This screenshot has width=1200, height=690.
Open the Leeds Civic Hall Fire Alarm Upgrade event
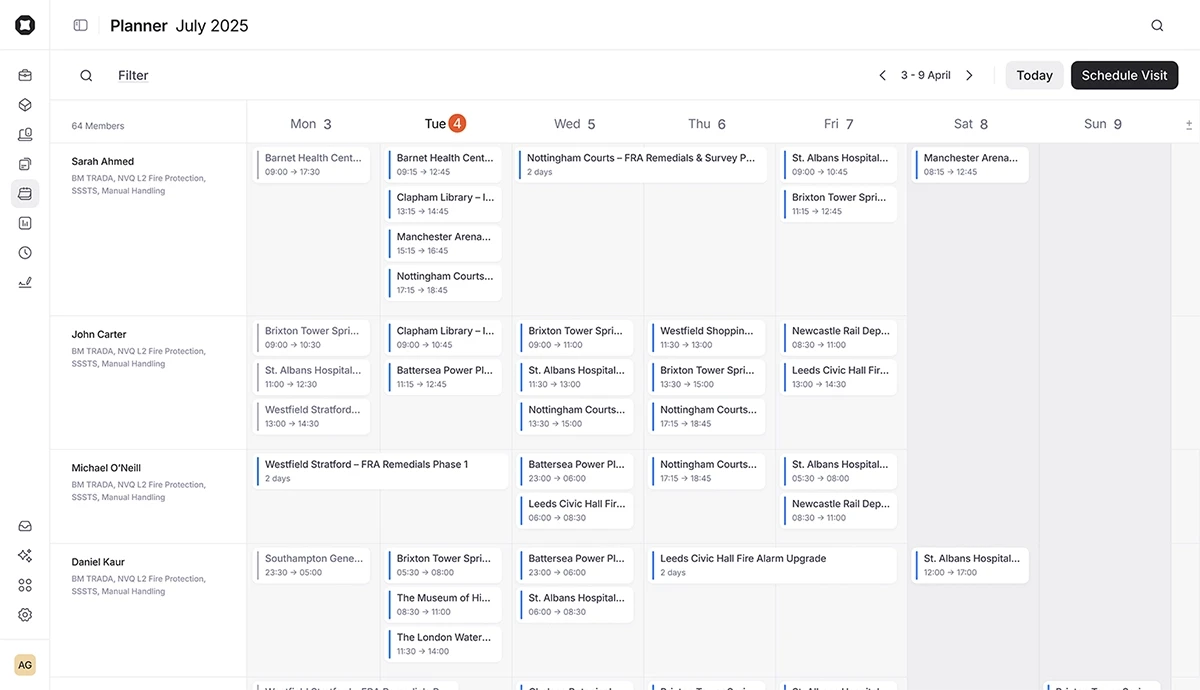point(773,565)
